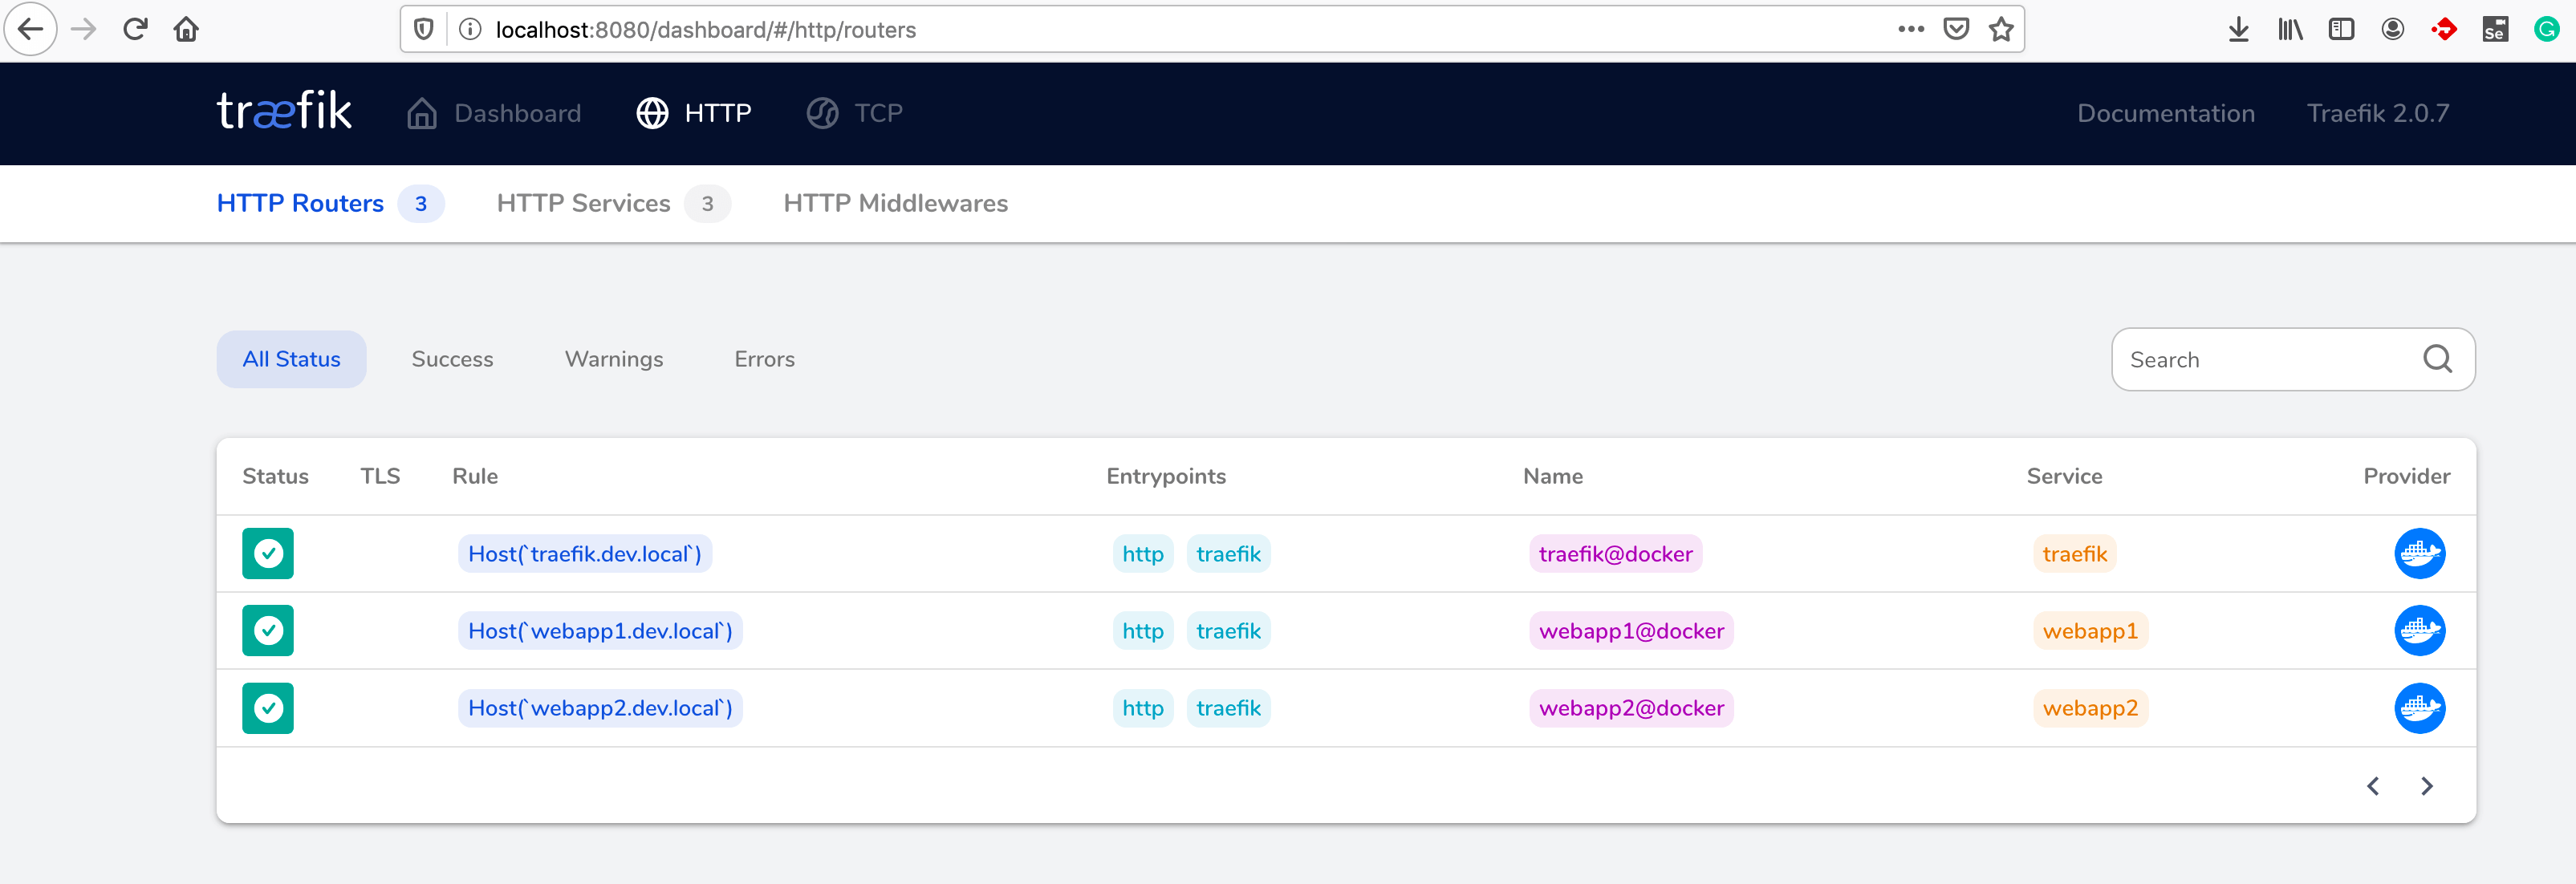Click http entrypoint in traefik.dev.local row
Image resolution: width=2576 pixels, height=884 pixels.
point(1142,554)
